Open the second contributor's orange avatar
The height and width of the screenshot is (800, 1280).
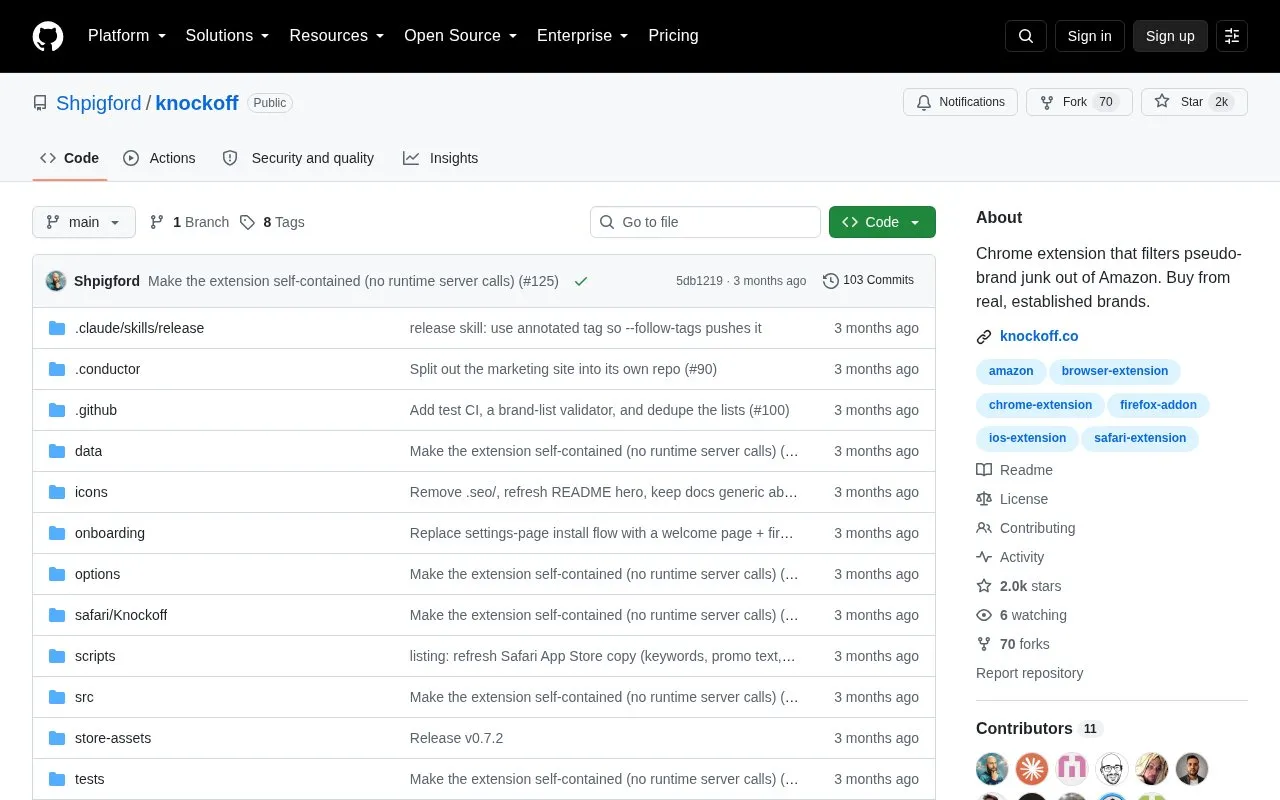point(1032,769)
